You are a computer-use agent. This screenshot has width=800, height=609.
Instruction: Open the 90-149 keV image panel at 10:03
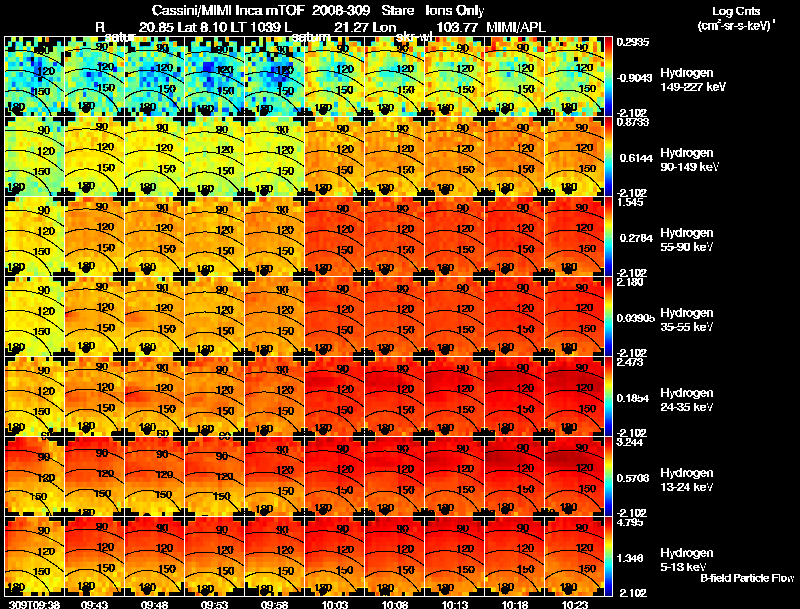click(334, 156)
